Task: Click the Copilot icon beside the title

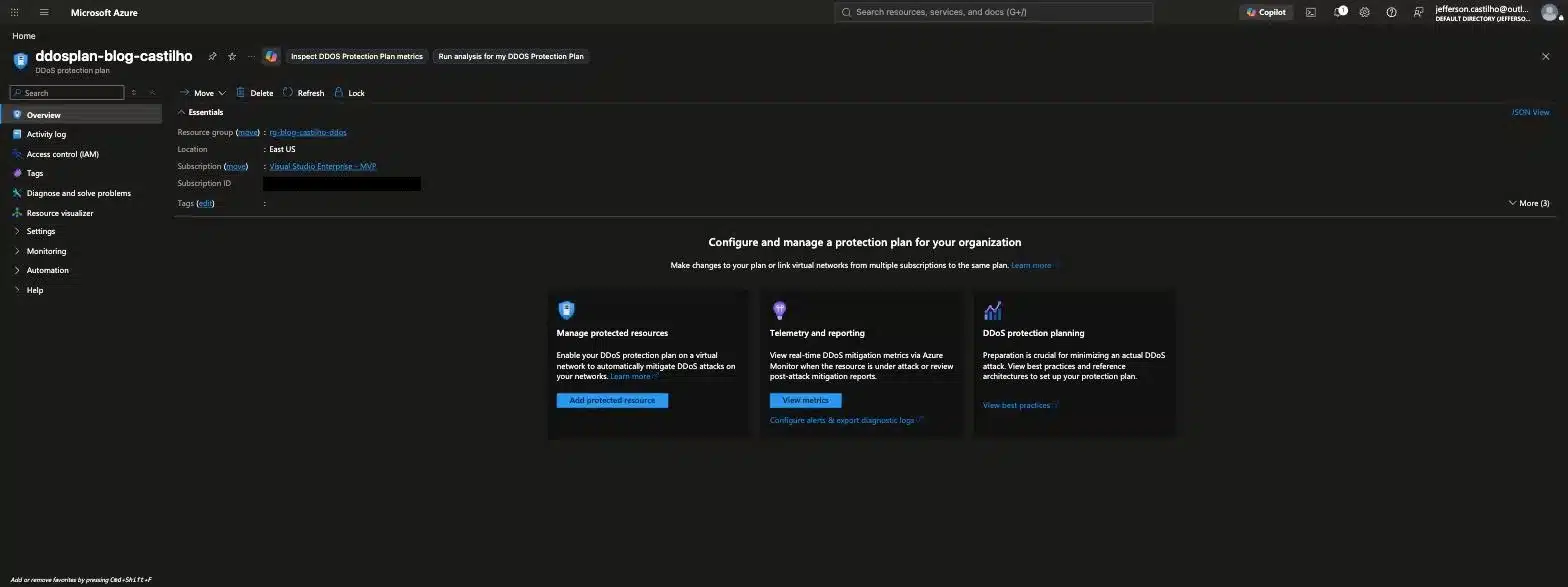Action: pyautogui.click(x=271, y=56)
